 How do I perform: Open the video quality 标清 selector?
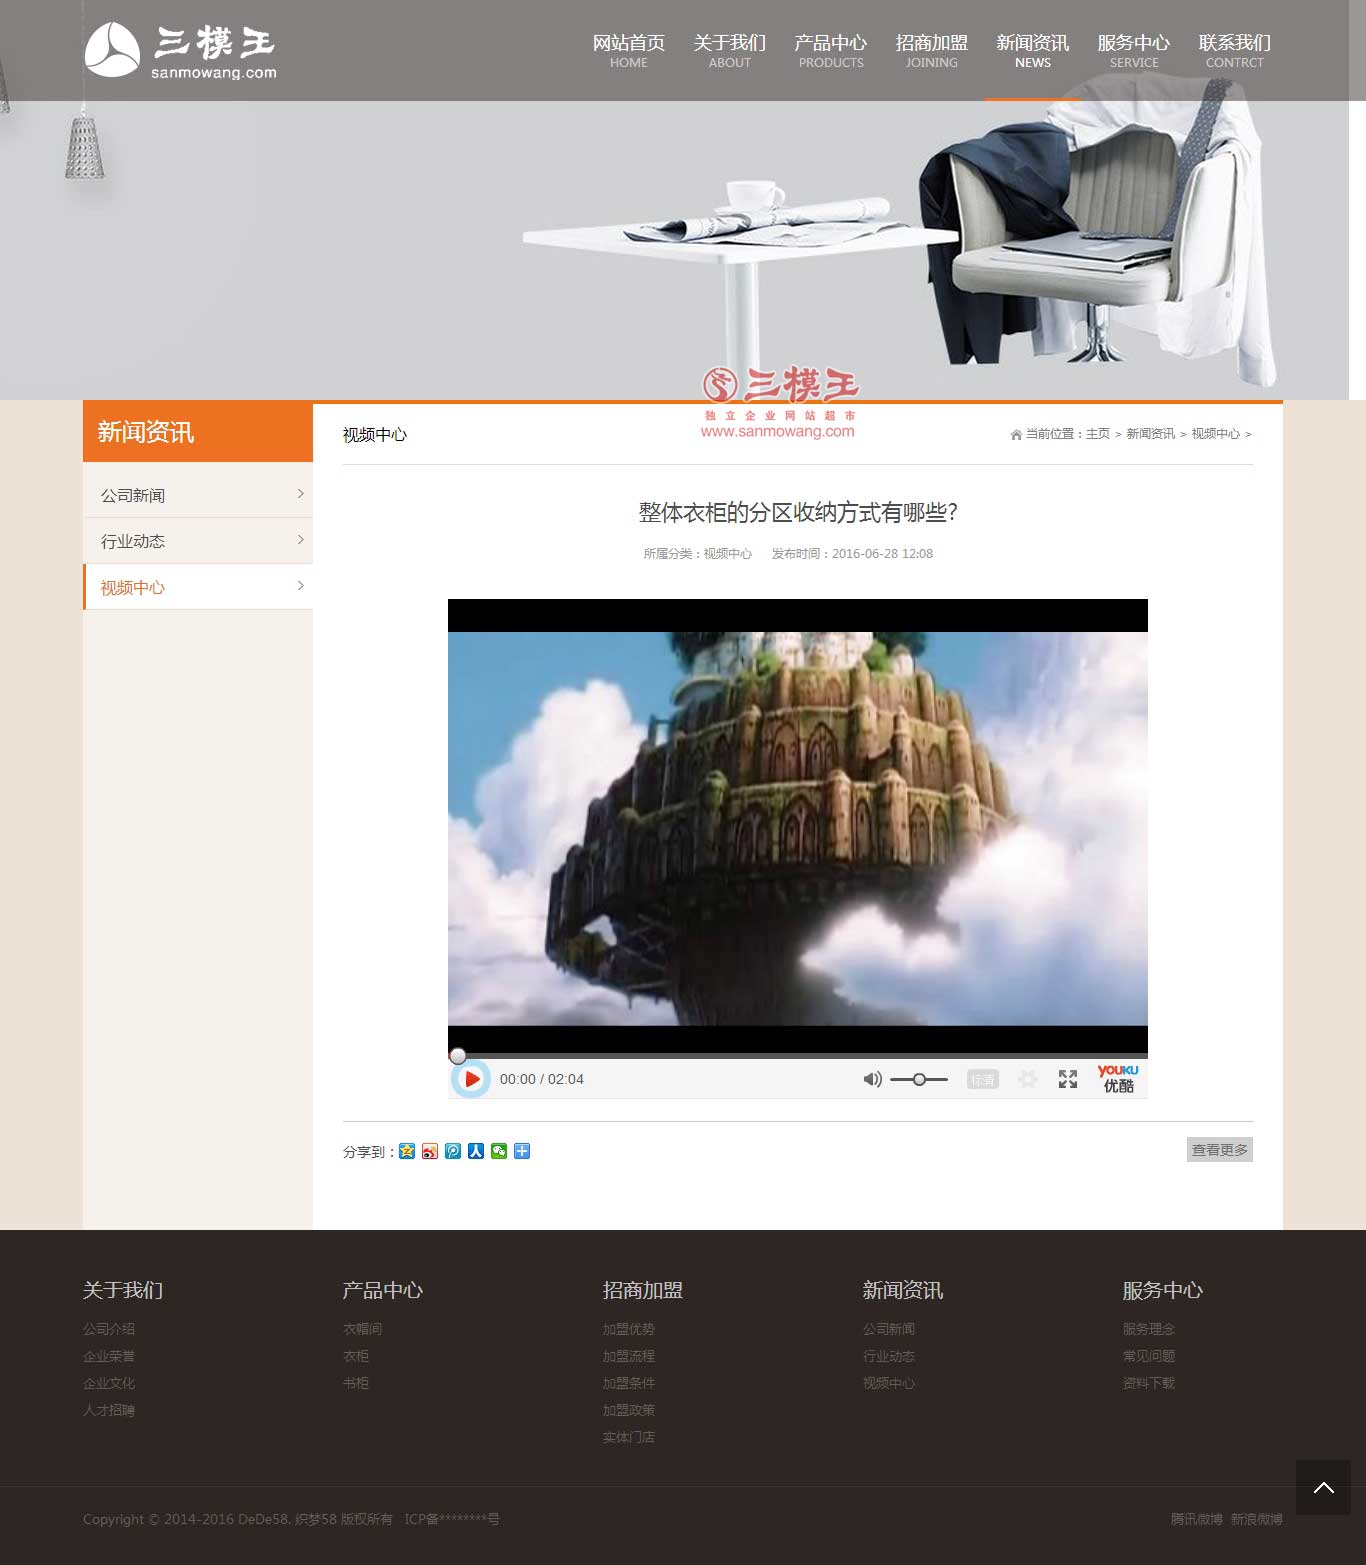coord(983,1079)
